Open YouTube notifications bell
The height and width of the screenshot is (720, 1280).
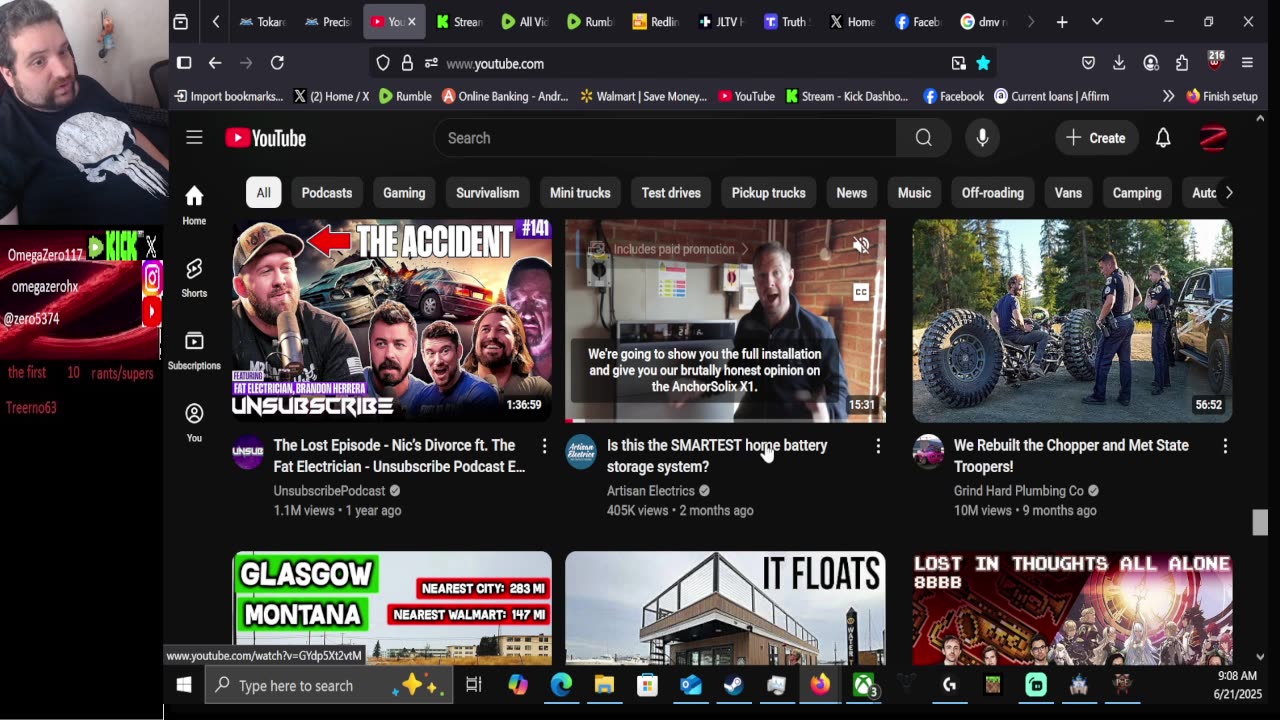1163,138
